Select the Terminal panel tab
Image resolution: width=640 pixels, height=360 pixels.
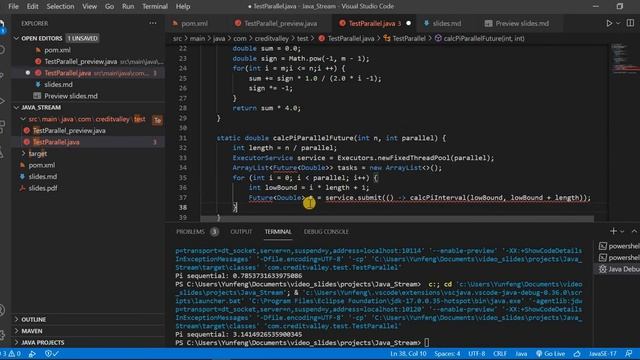coord(278,231)
